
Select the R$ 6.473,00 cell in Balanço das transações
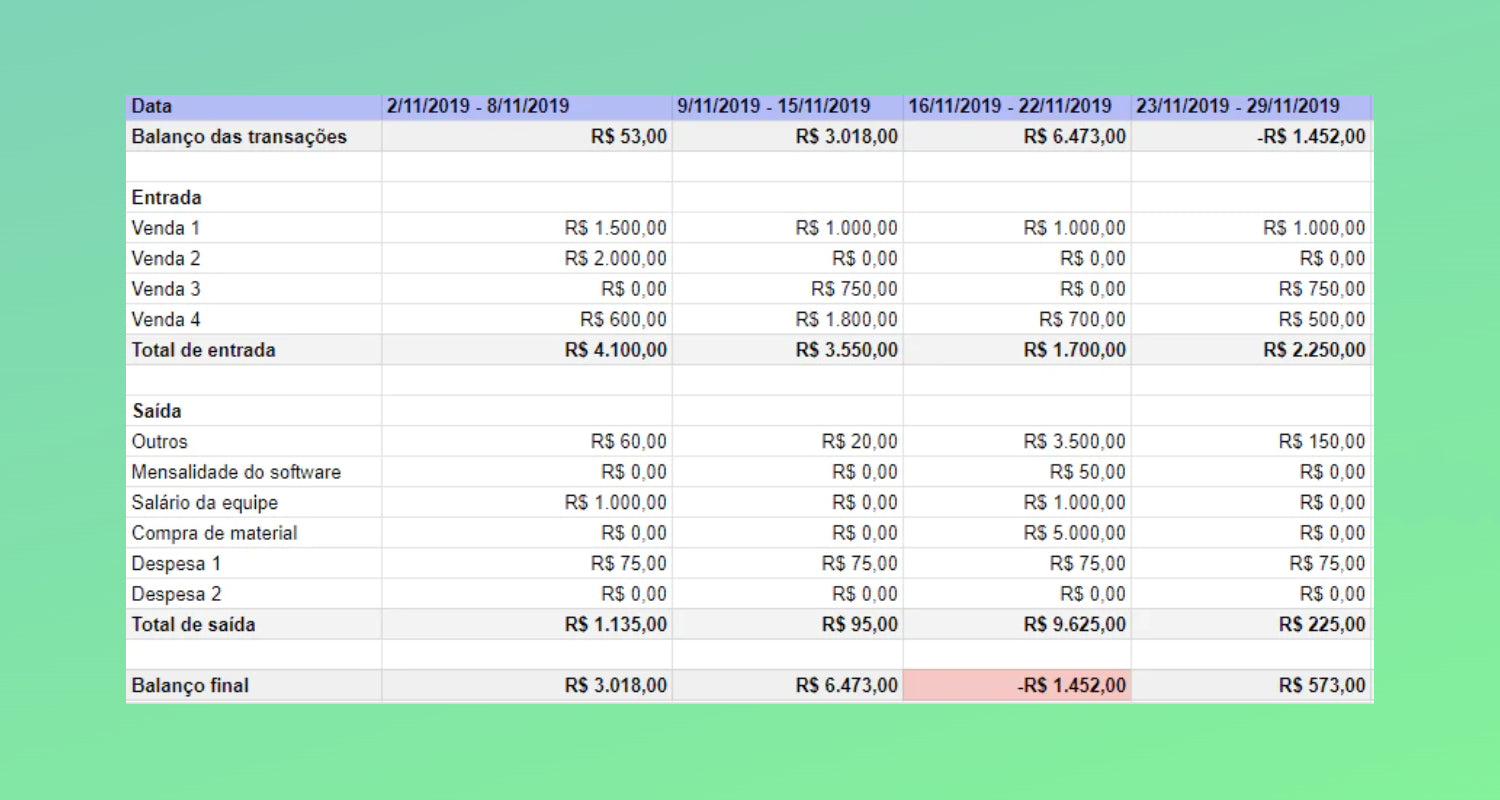pos(1017,137)
